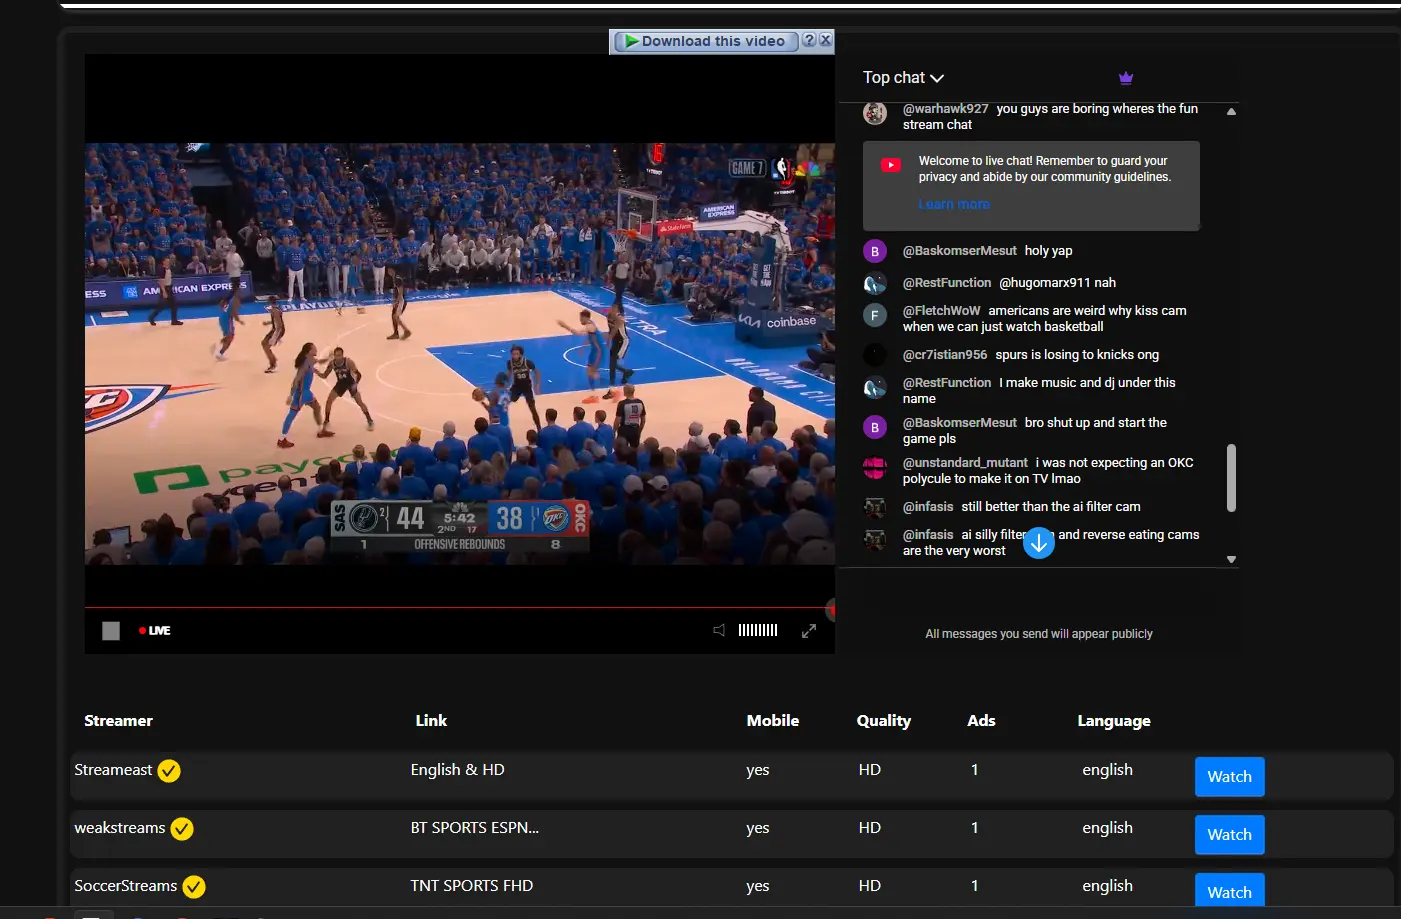Stop the live video playback

click(x=111, y=631)
